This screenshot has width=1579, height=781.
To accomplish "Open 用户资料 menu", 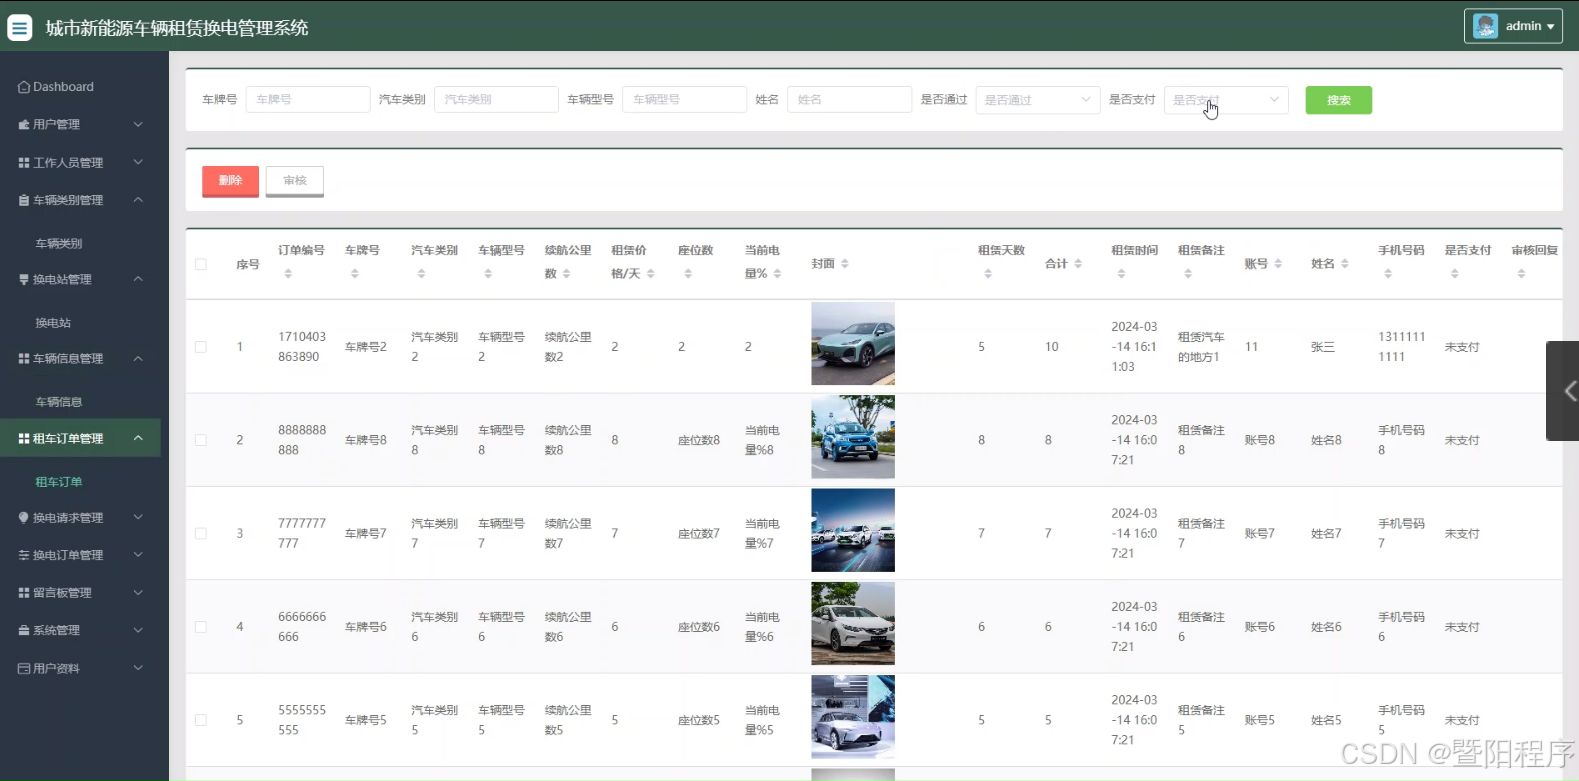I will tap(80, 668).
